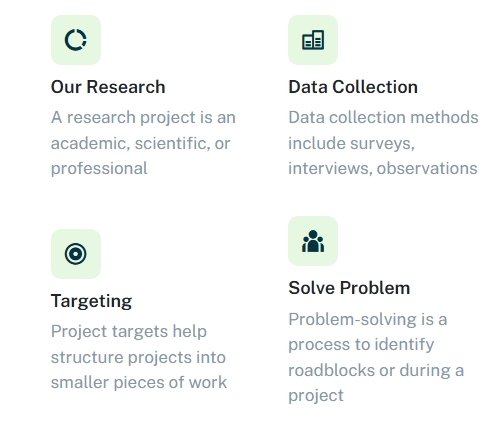Click the 'smaller pieces of work' line
This screenshot has height=427, width=487.
click(x=139, y=382)
